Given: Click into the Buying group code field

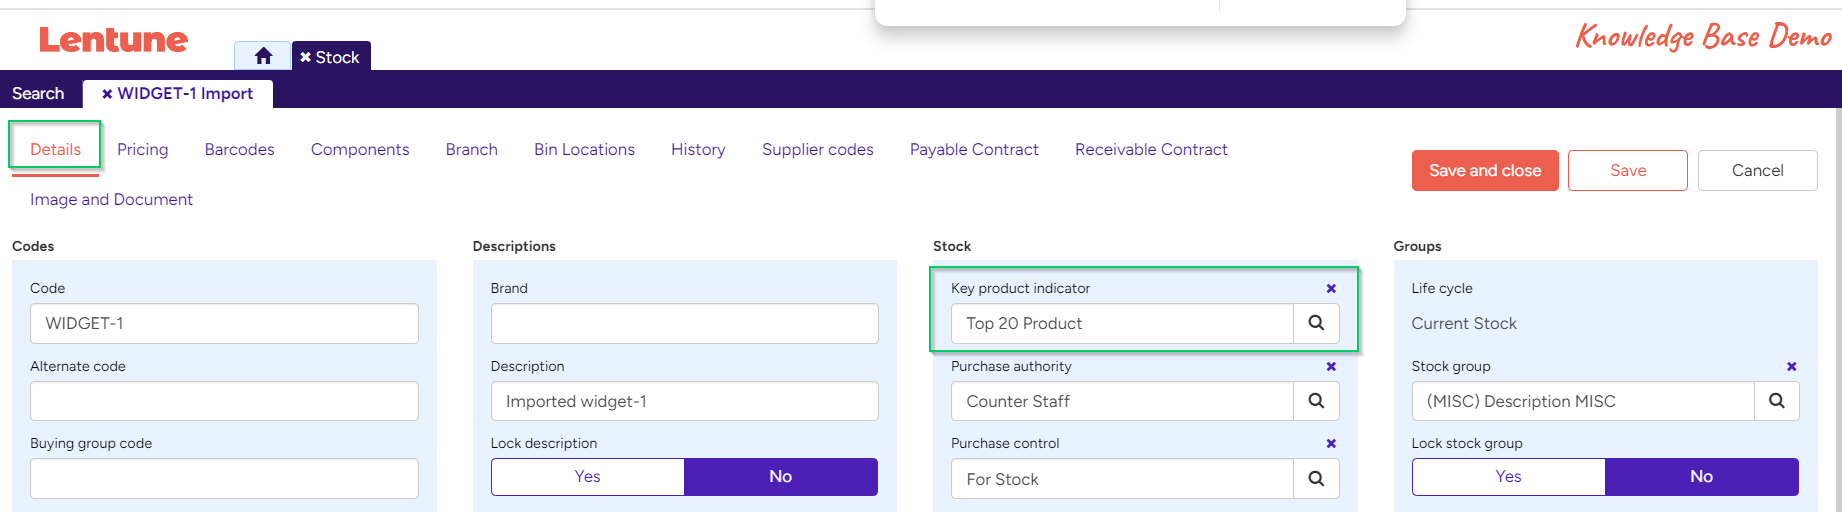Looking at the screenshot, I should pyautogui.click(x=224, y=479).
